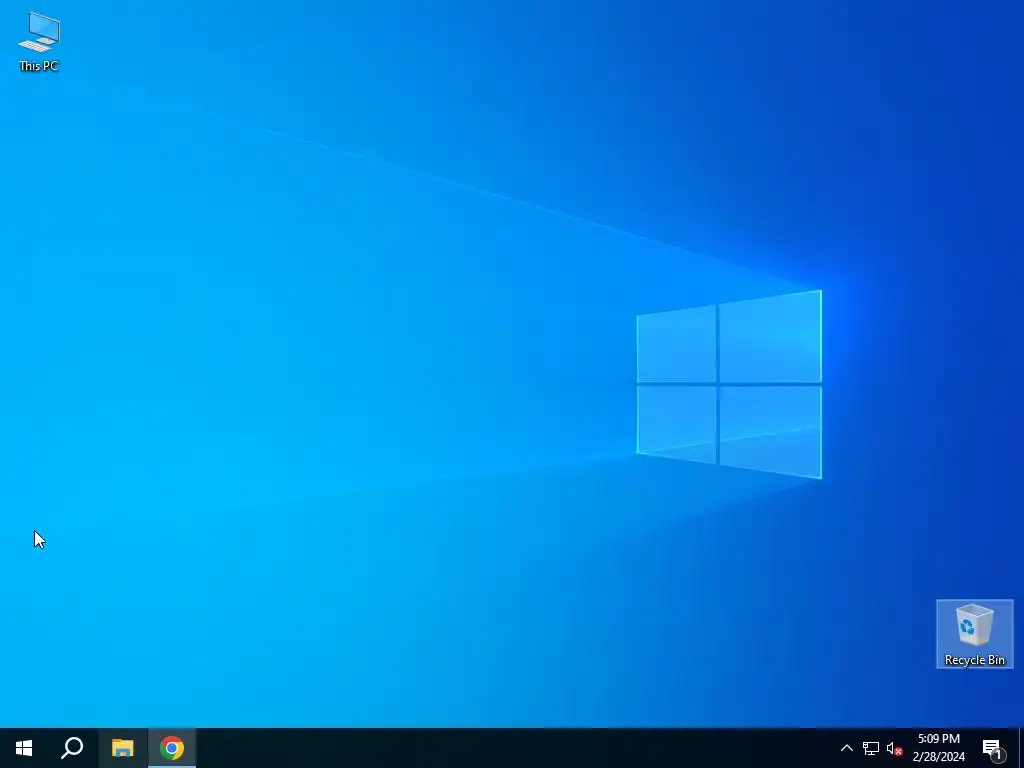
Task: Open taskbar search magnifier
Action: pyautogui.click(x=72, y=748)
